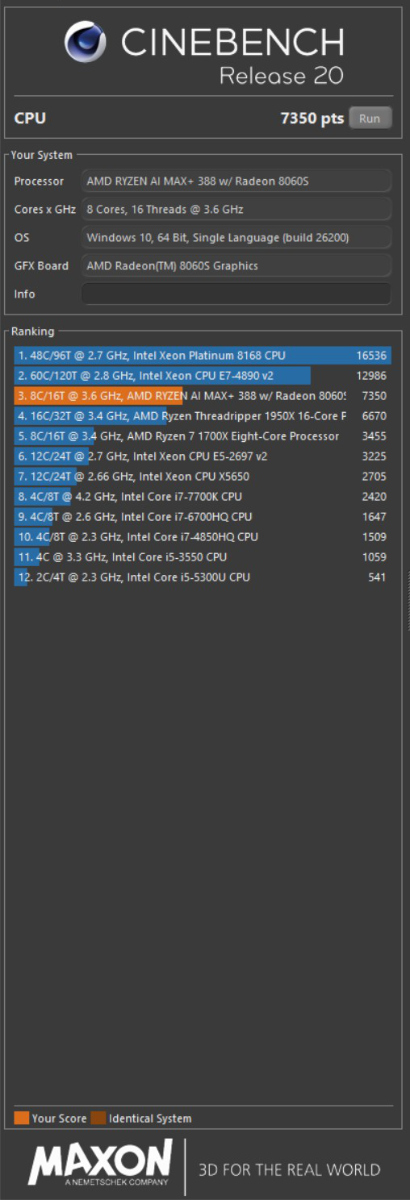Select Core i7-6700HQ ranking row
The width and height of the screenshot is (410, 1200).
coord(202,517)
